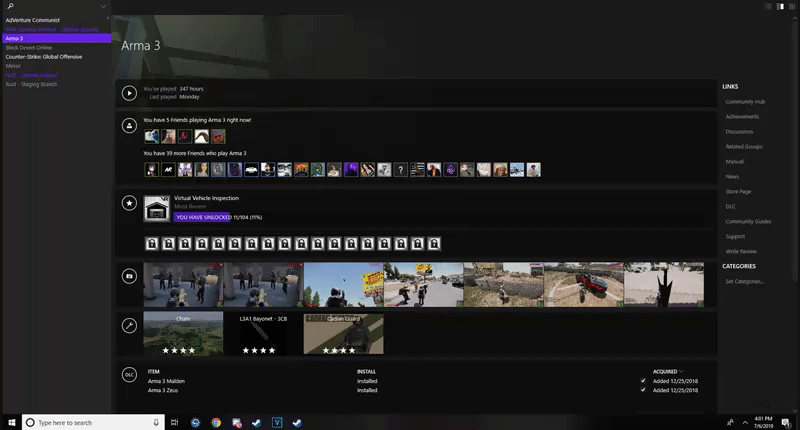The width and height of the screenshot is (800, 430).
Task: Open the AR friend avatar
Action: (x=168, y=170)
